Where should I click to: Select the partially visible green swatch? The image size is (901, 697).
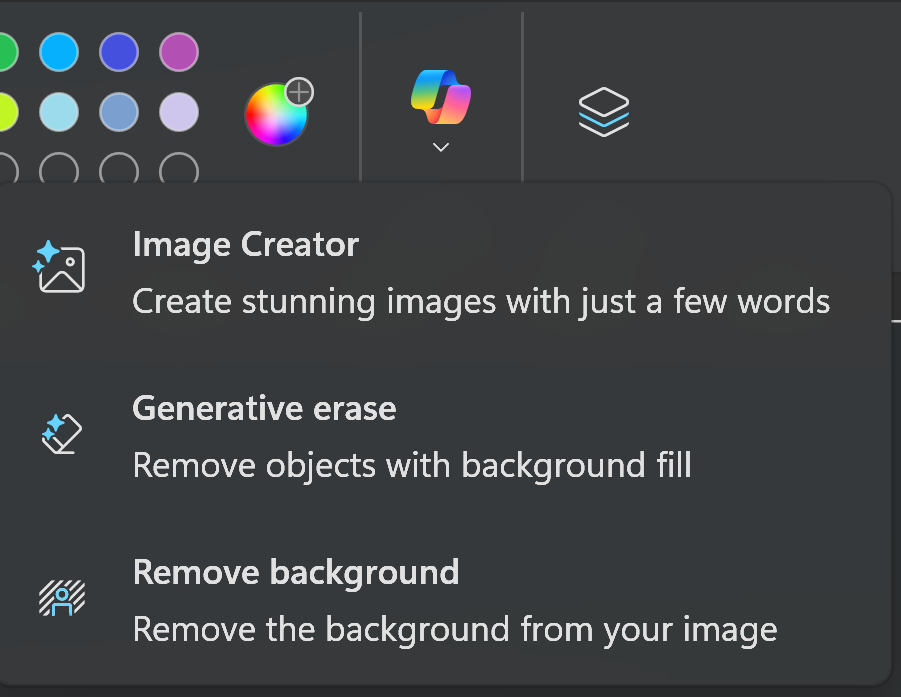pyautogui.click(x=6, y=52)
